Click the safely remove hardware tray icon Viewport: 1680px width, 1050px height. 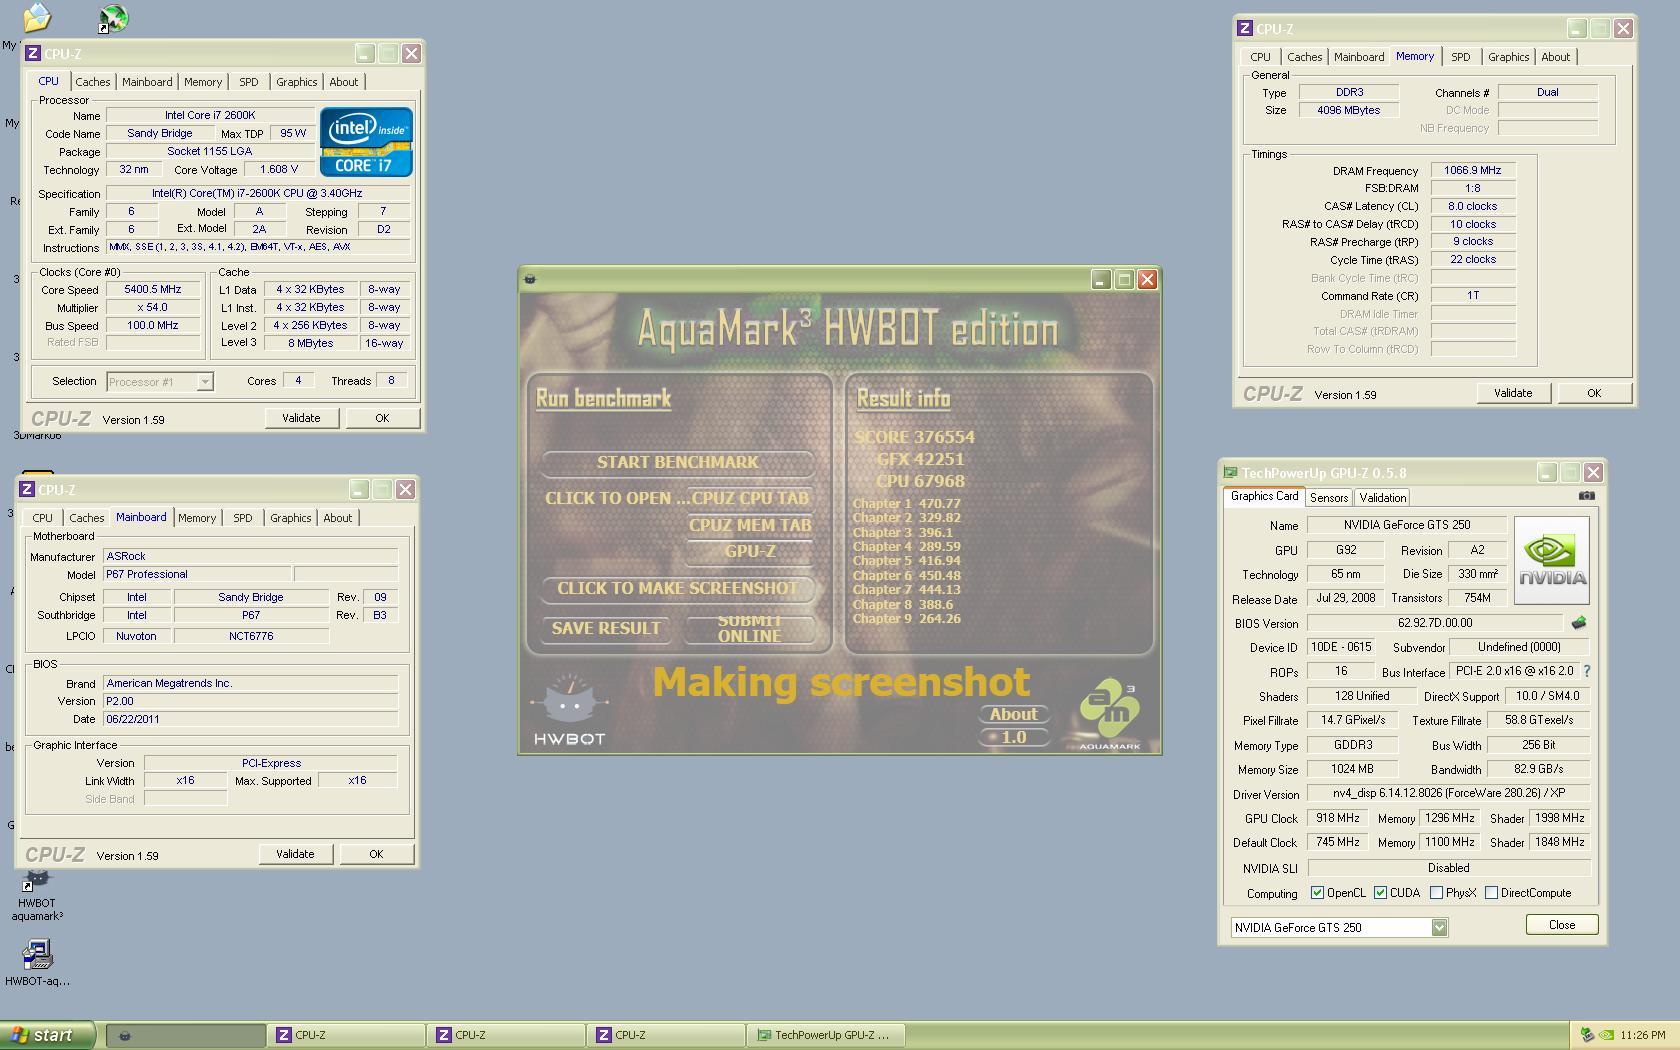coord(1586,1035)
